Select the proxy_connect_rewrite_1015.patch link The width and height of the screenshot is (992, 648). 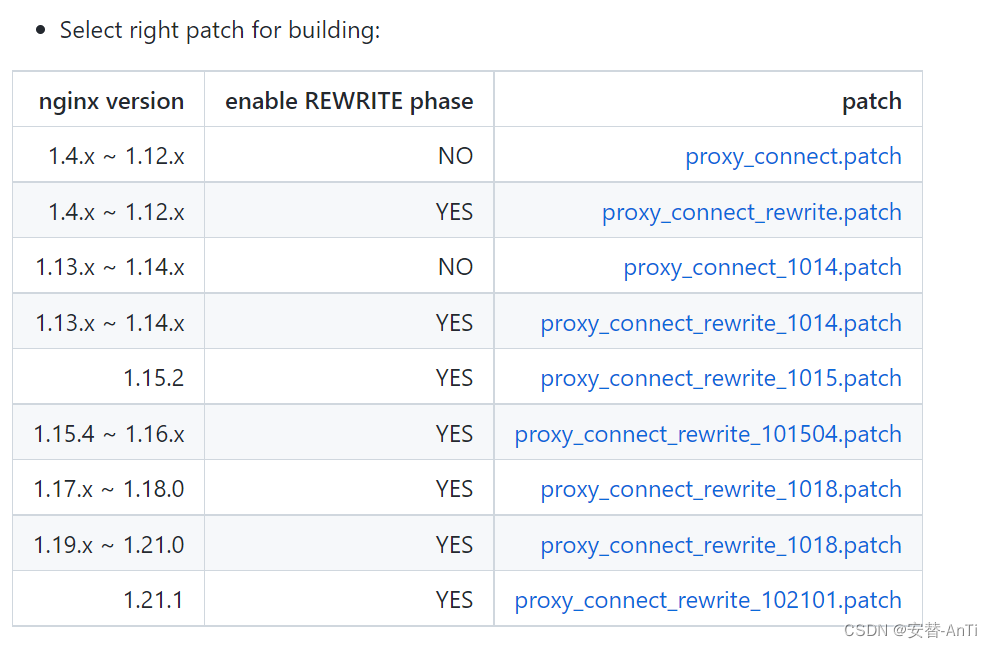point(721,378)
